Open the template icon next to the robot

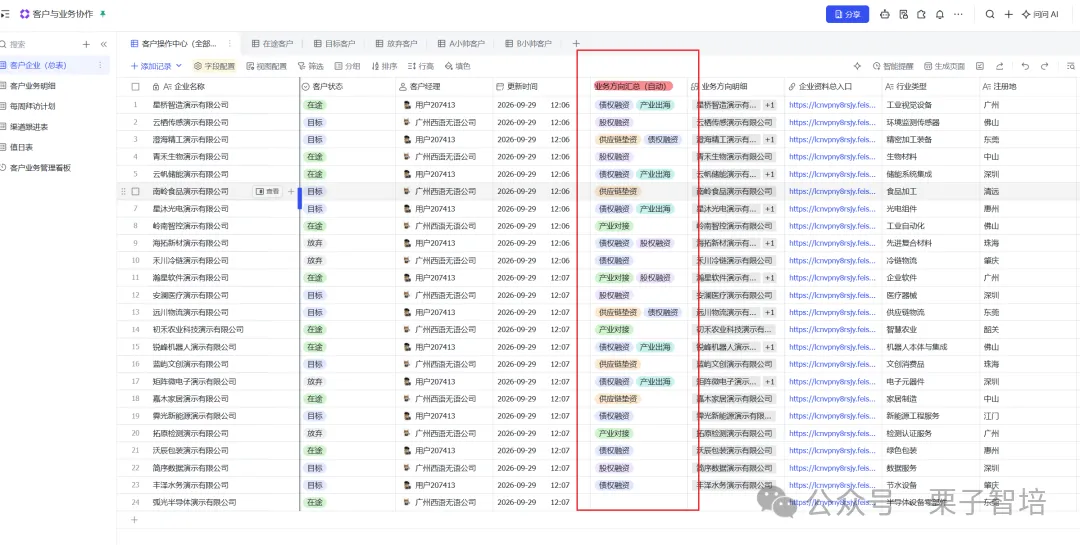pyautogui.click(x=904, y=14)
